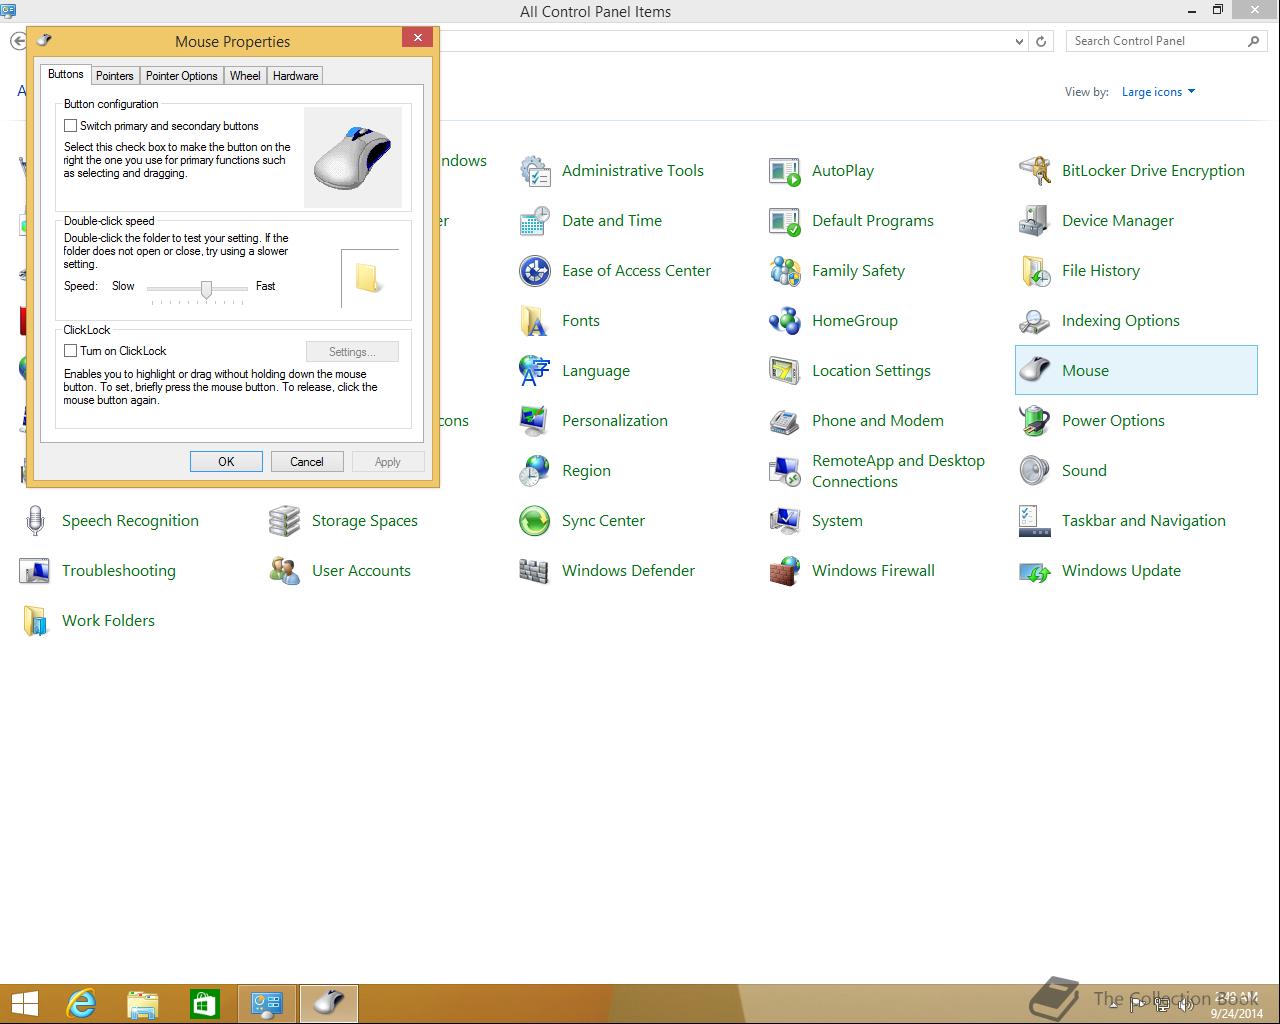Click Cancel in Mouse Properties
This screenshot has height=1024, width=1280.
(x=307, y=462)
